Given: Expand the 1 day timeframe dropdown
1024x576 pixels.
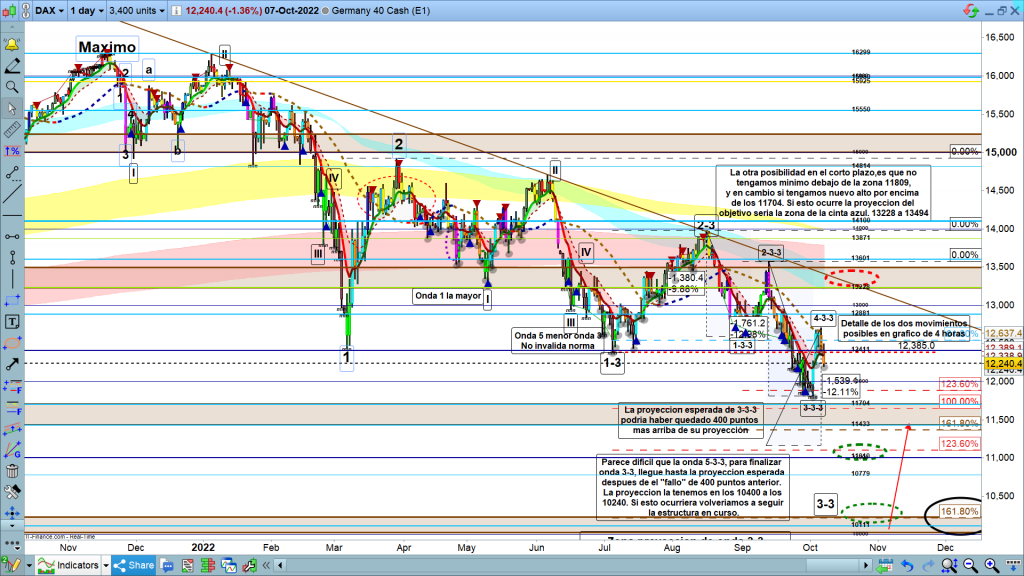Looking at the screenshot, I should [97, 9].
